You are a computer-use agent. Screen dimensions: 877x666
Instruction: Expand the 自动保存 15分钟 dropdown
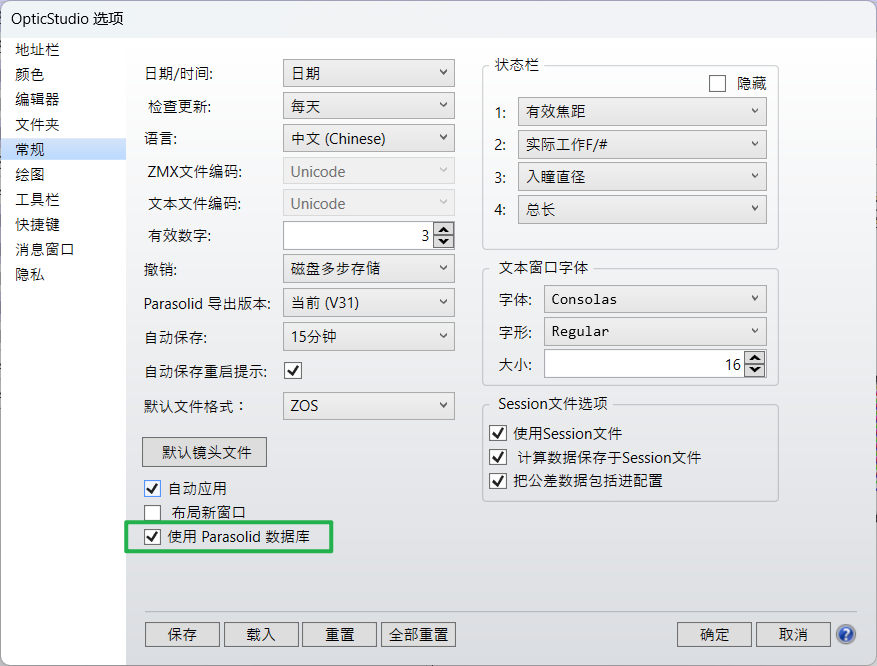click(368, 337)
